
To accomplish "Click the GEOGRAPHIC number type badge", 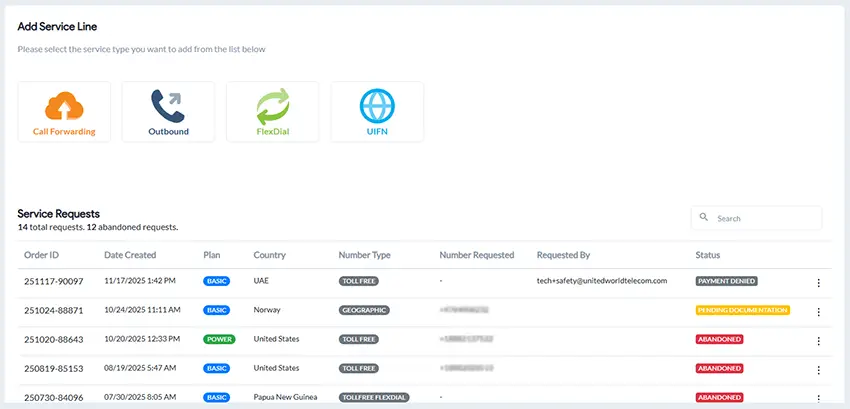I will (364, 311).
